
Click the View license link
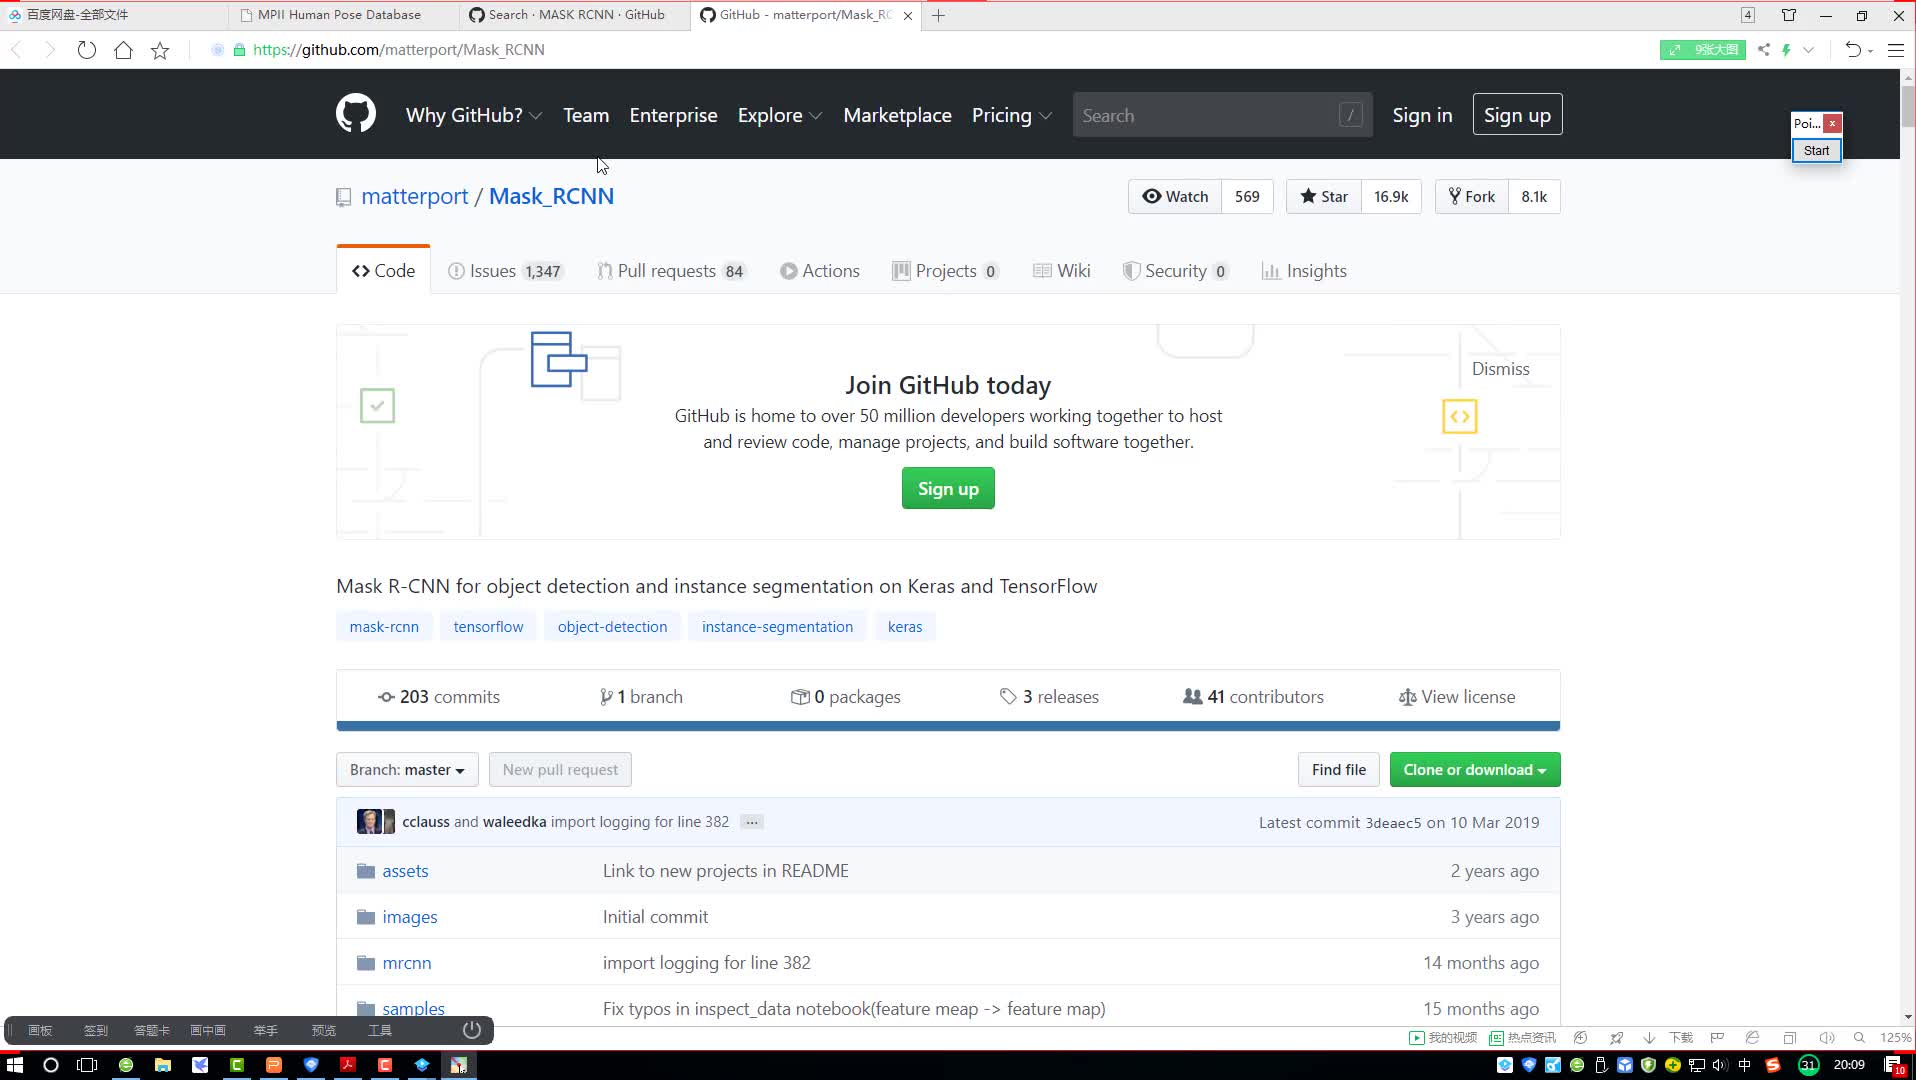[1457, 696]
